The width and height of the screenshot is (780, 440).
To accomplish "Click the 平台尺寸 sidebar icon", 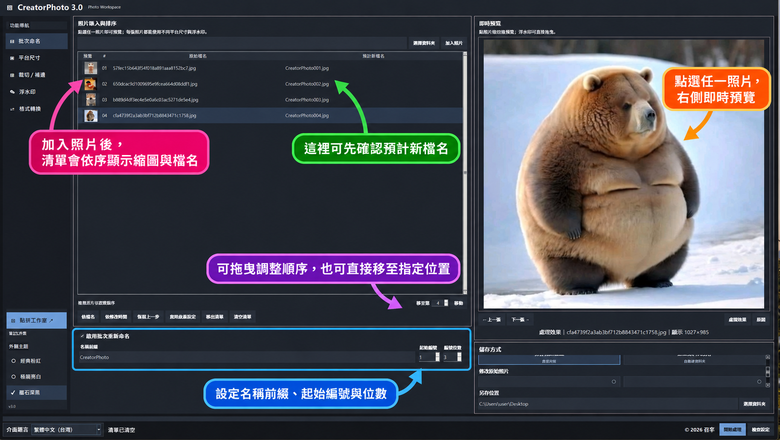I will (12, 58).
